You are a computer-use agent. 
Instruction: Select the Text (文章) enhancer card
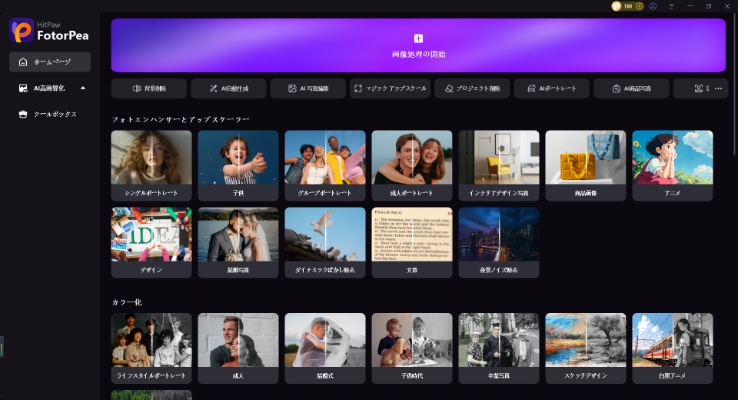tap(412, 242)
